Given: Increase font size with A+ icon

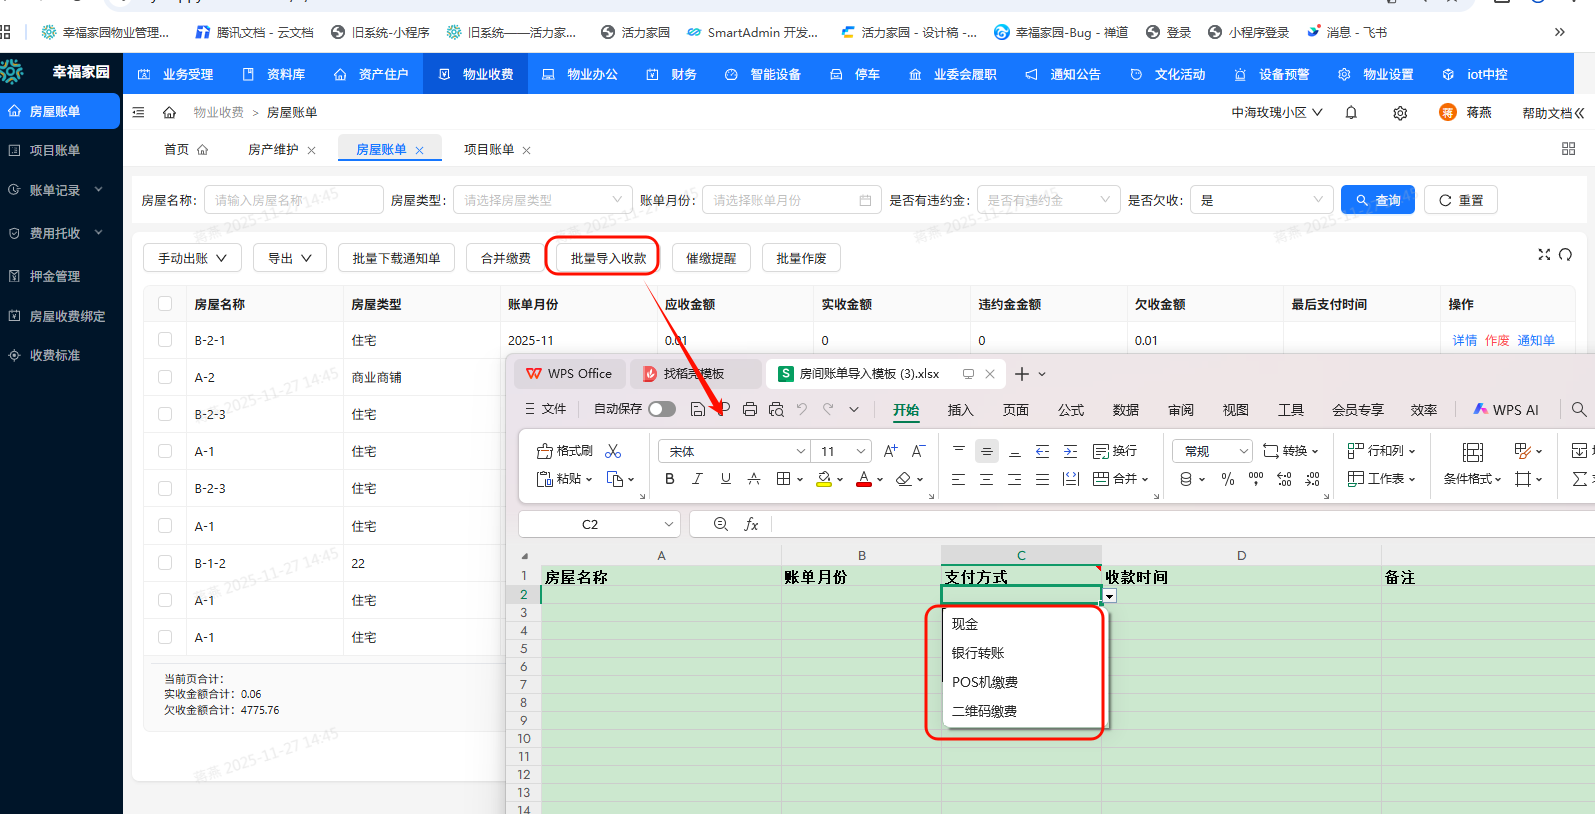Looking at the screenshot, I should pyautogui.click(x=891, y=451).
